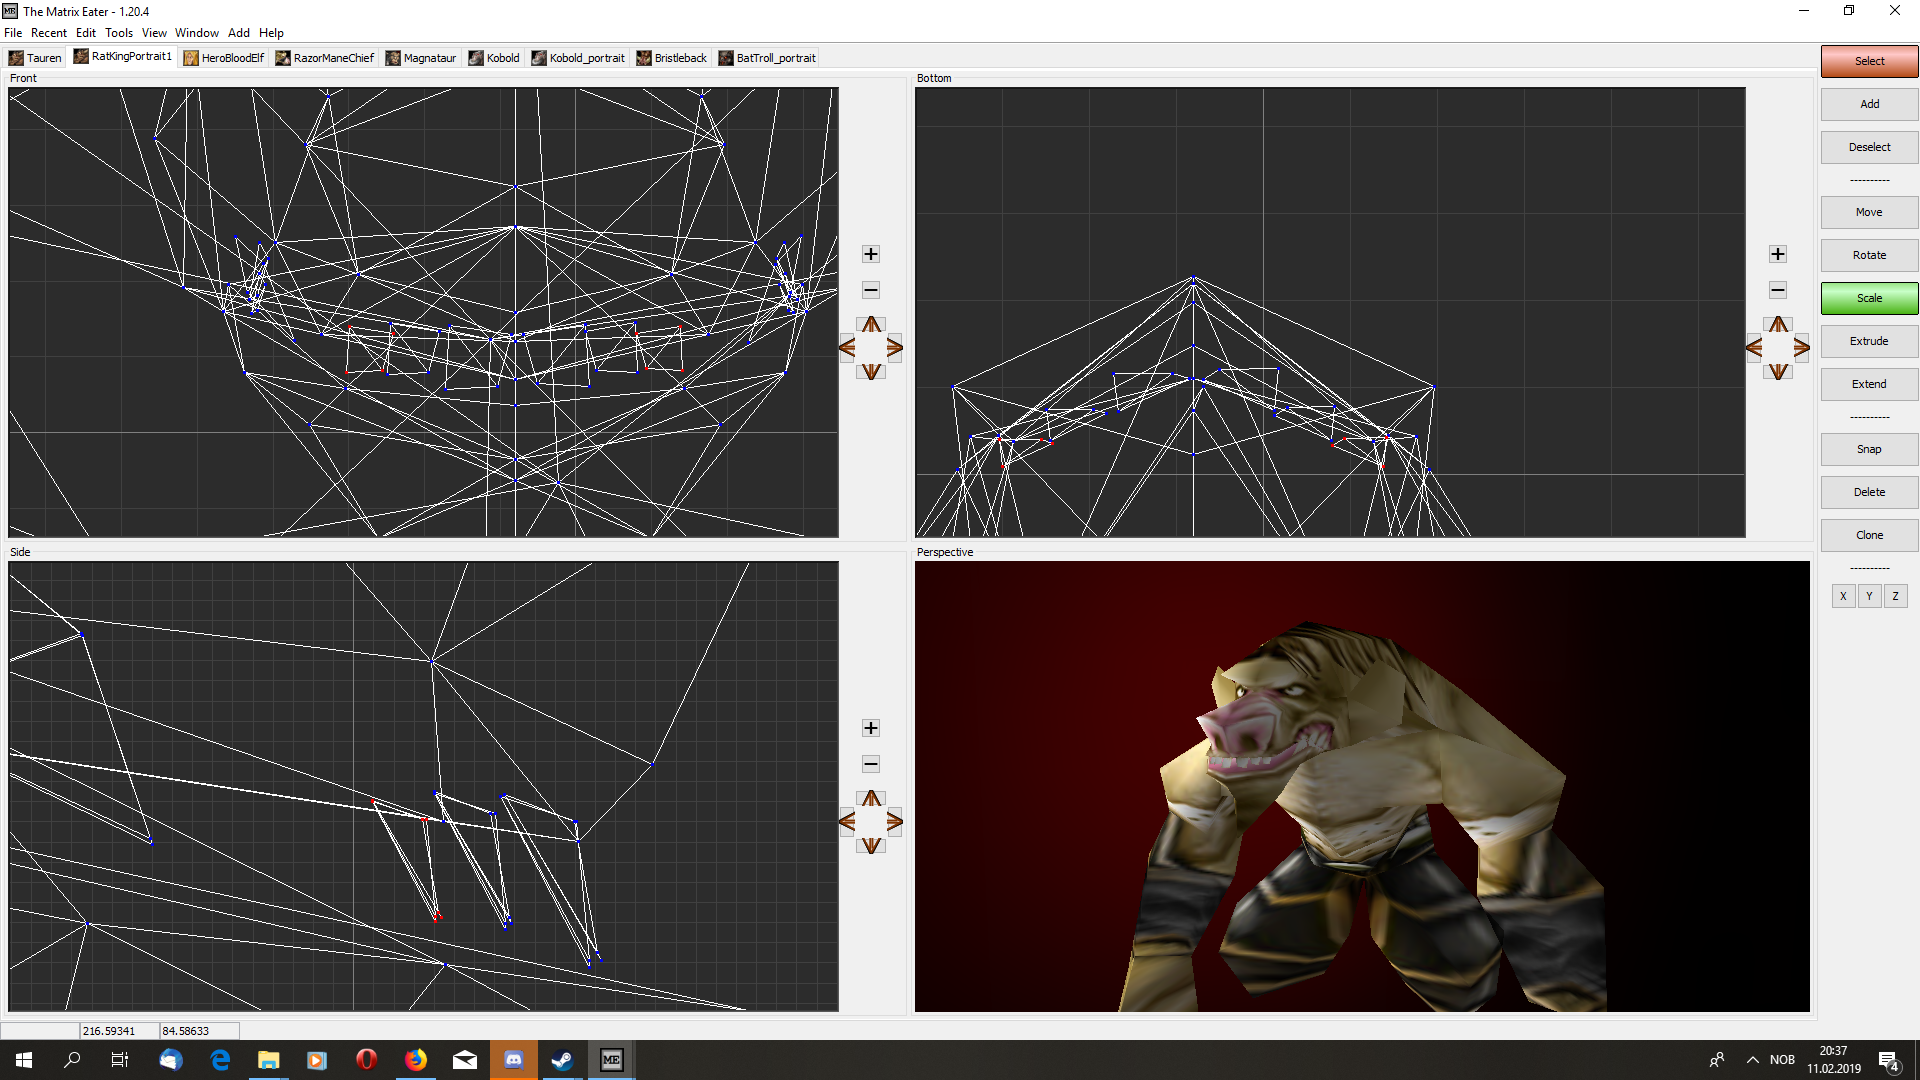Screen dimensions: 1920x1080
Task: Pan Side viewport down with arrow
Action: point(872,846)
